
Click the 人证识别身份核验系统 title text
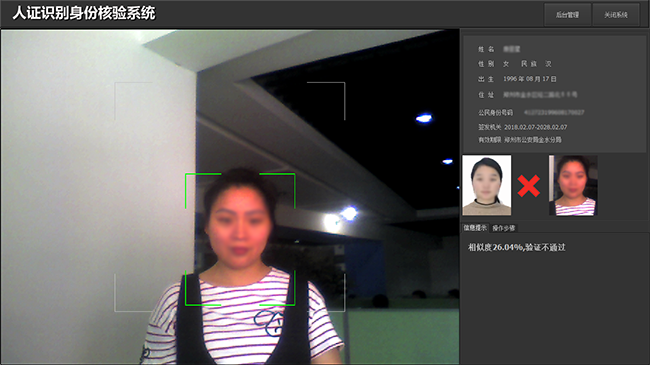[x=84, y=13]
